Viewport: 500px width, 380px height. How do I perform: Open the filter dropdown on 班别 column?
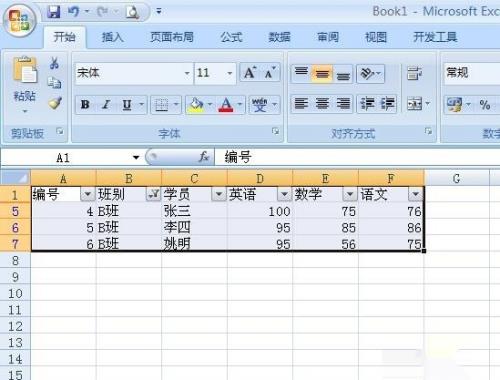[x=153, y=194]
